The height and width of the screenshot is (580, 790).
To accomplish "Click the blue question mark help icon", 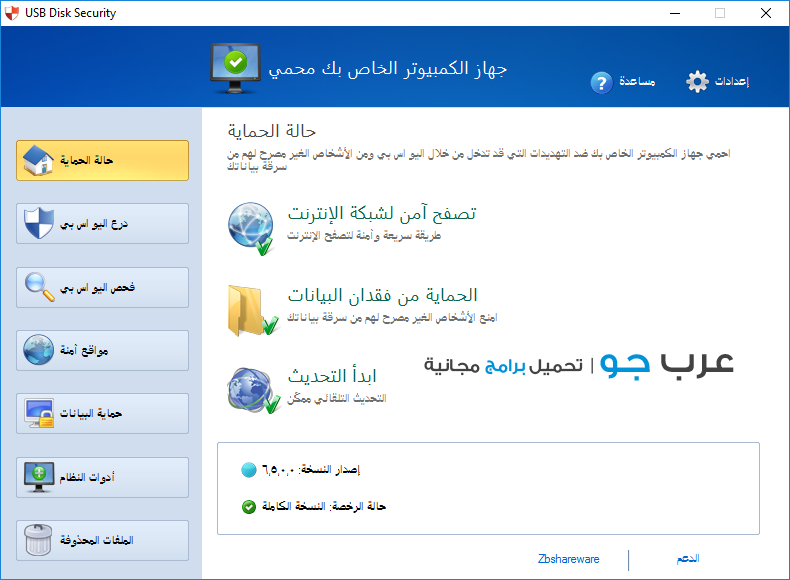I will (602, 83).
